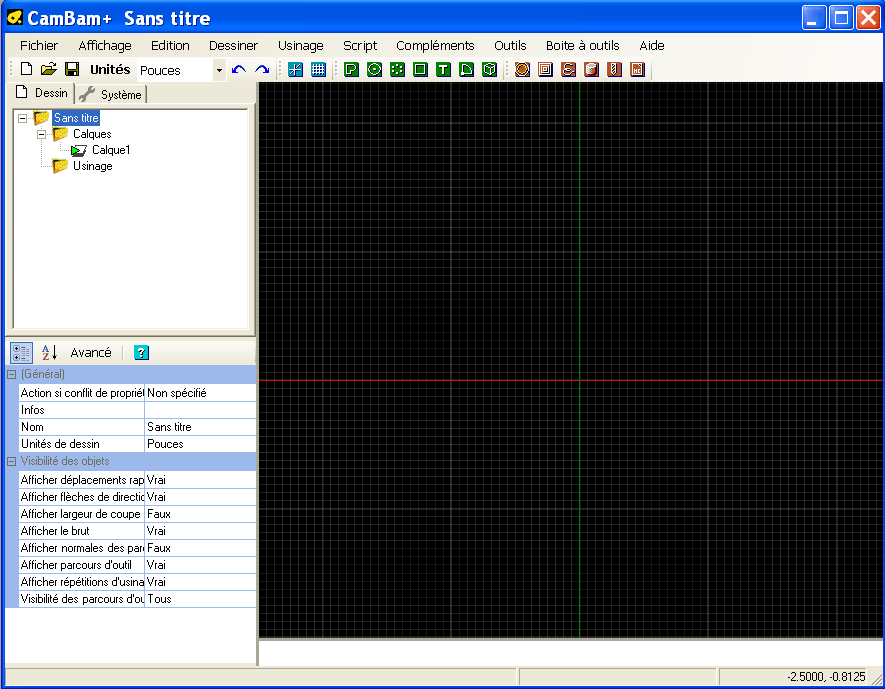Open the Dessiner menu
This screenshot has width=885, height=689.
[233, 46]
